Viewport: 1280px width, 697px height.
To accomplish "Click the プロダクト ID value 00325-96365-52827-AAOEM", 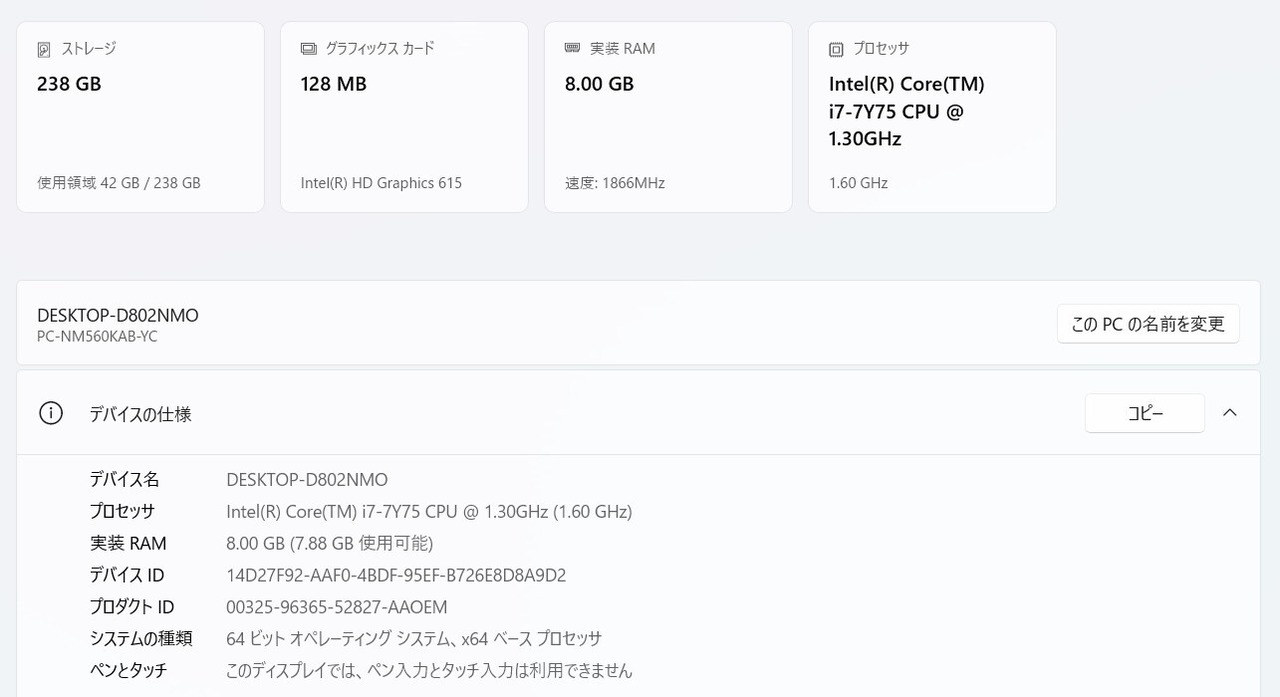I will [337, 607].
